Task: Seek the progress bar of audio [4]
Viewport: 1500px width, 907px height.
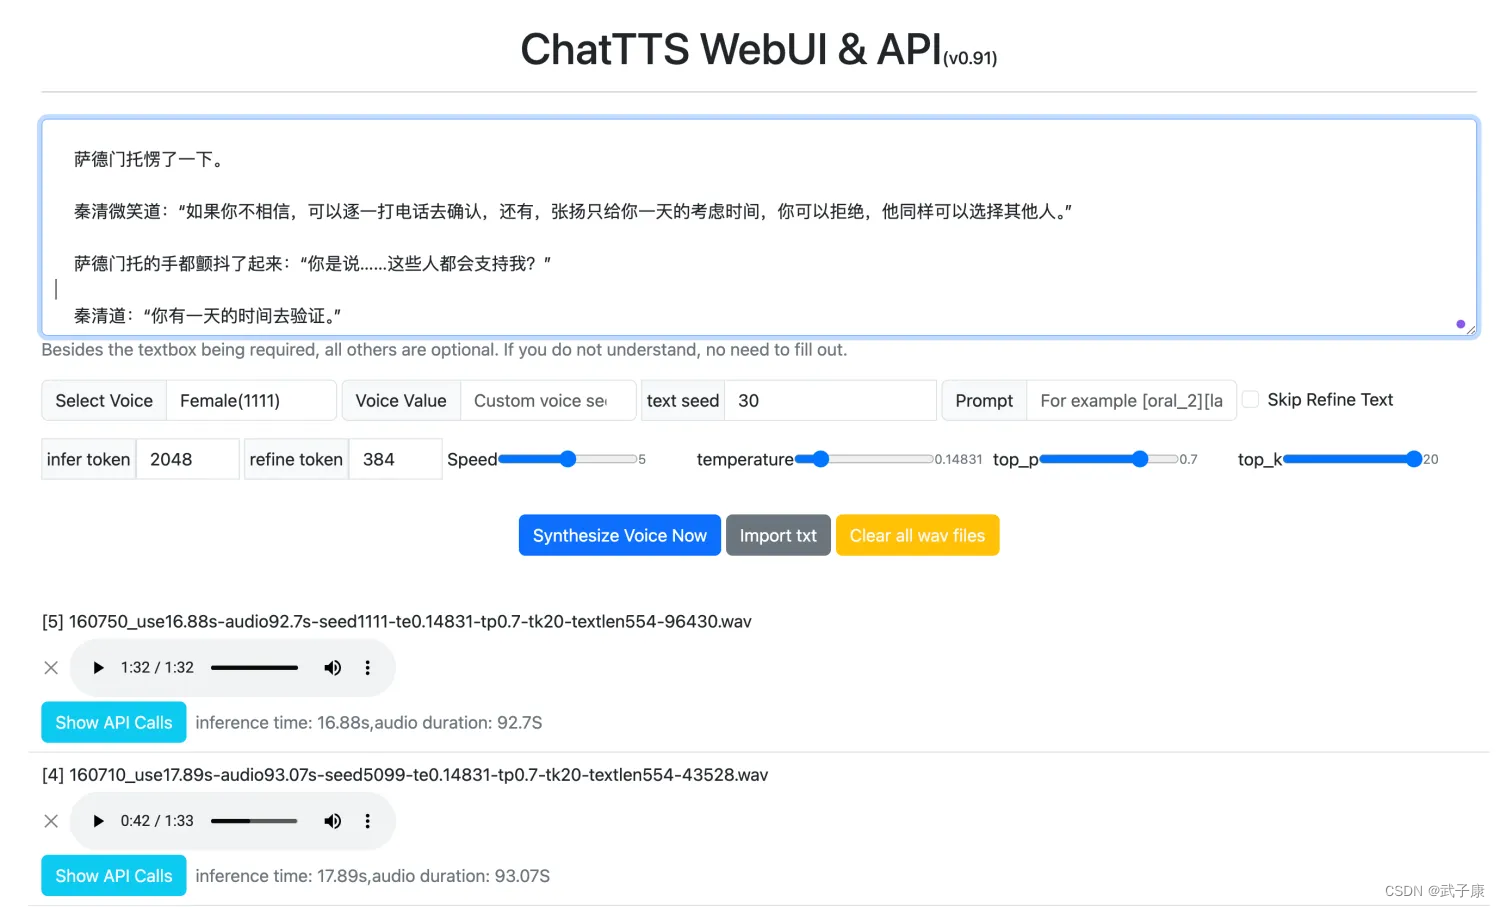Action: click(x=254, y=821)
